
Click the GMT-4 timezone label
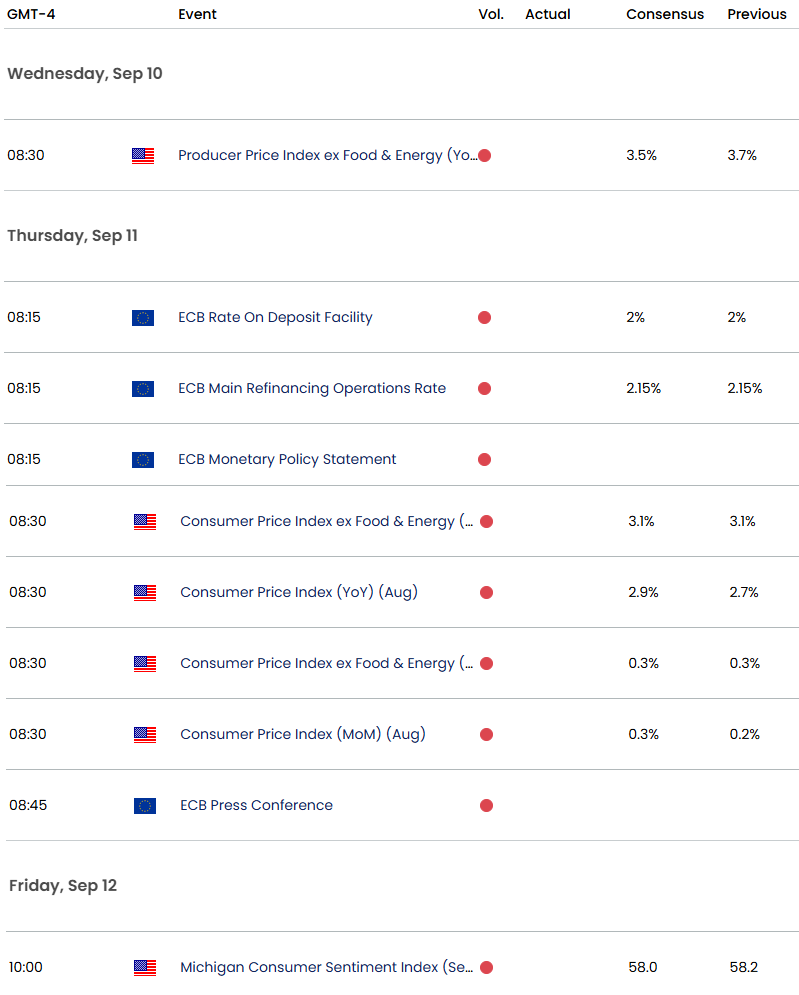coord(29,14)
